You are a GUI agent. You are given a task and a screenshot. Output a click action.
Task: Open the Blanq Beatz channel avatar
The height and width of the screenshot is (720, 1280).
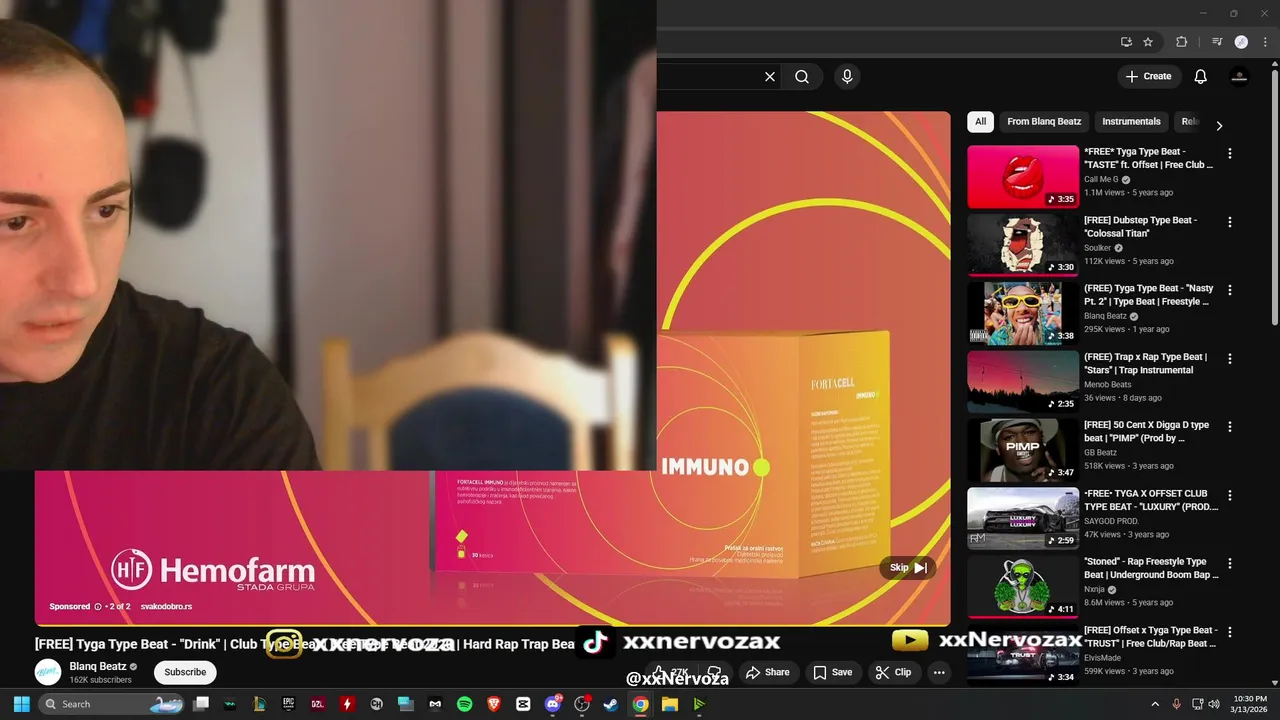click(x=48, y=672)
